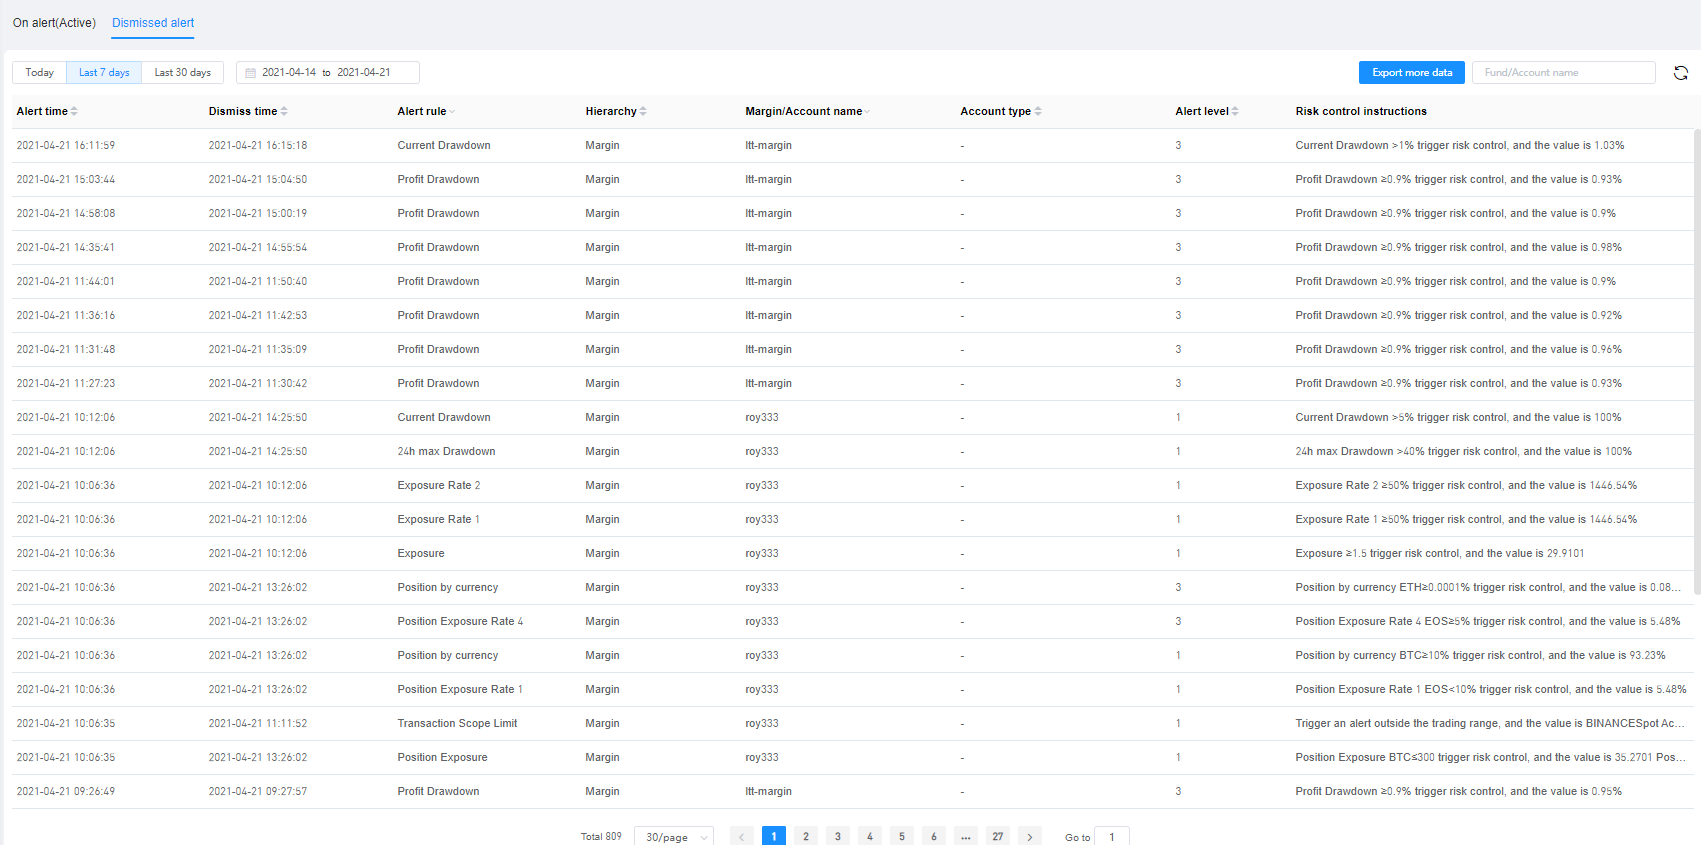Expand the 30/page size selector
The image size is (1701, 845).
point(674,837)
